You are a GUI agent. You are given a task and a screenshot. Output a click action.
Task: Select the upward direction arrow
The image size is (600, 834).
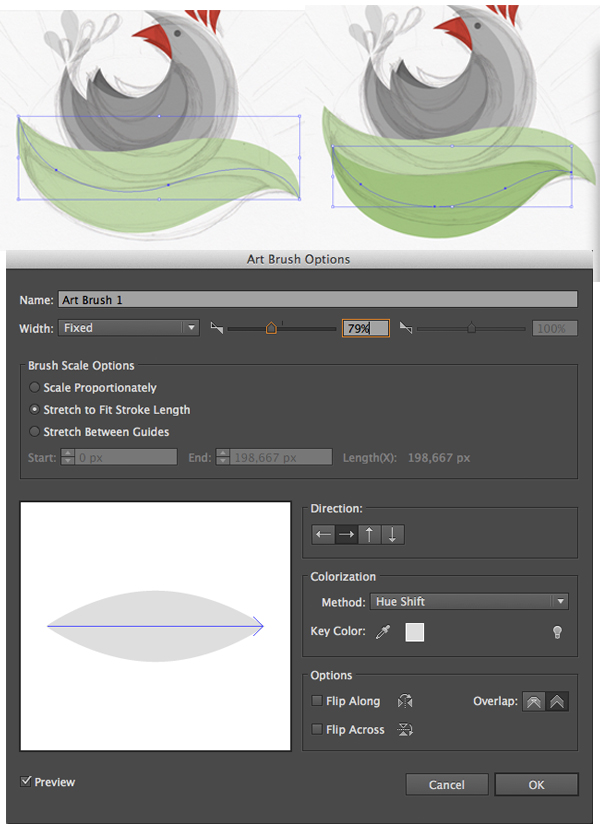tap(370, 534)
